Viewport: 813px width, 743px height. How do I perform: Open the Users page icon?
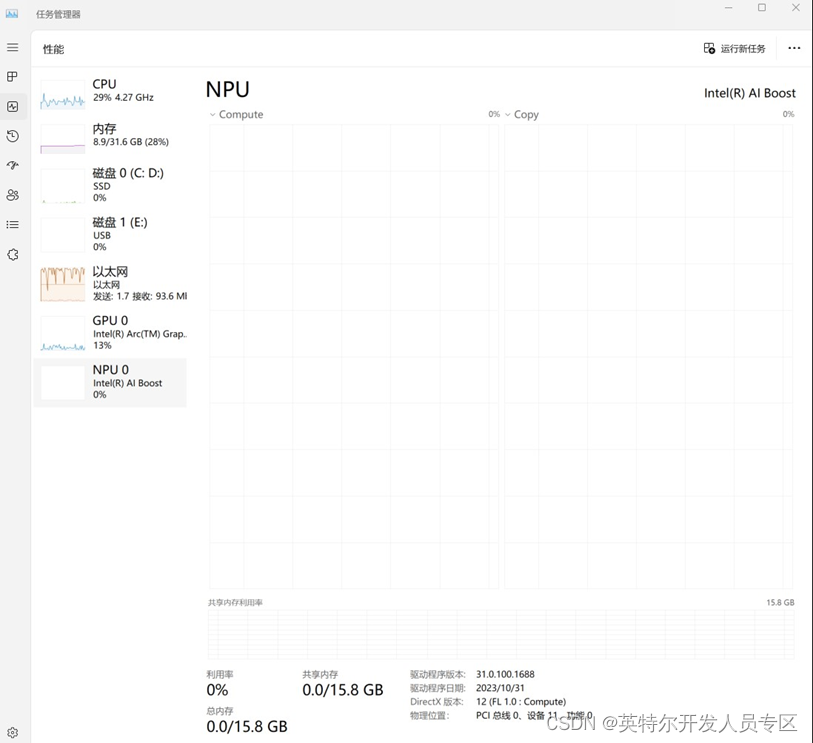pos(12,195)
